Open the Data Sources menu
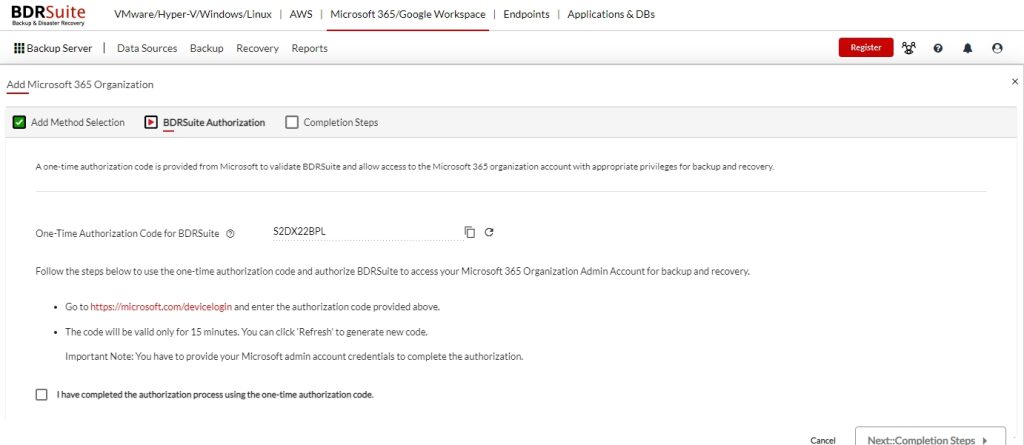Viewport: 1024px width, 445px height. coord(147,48)
